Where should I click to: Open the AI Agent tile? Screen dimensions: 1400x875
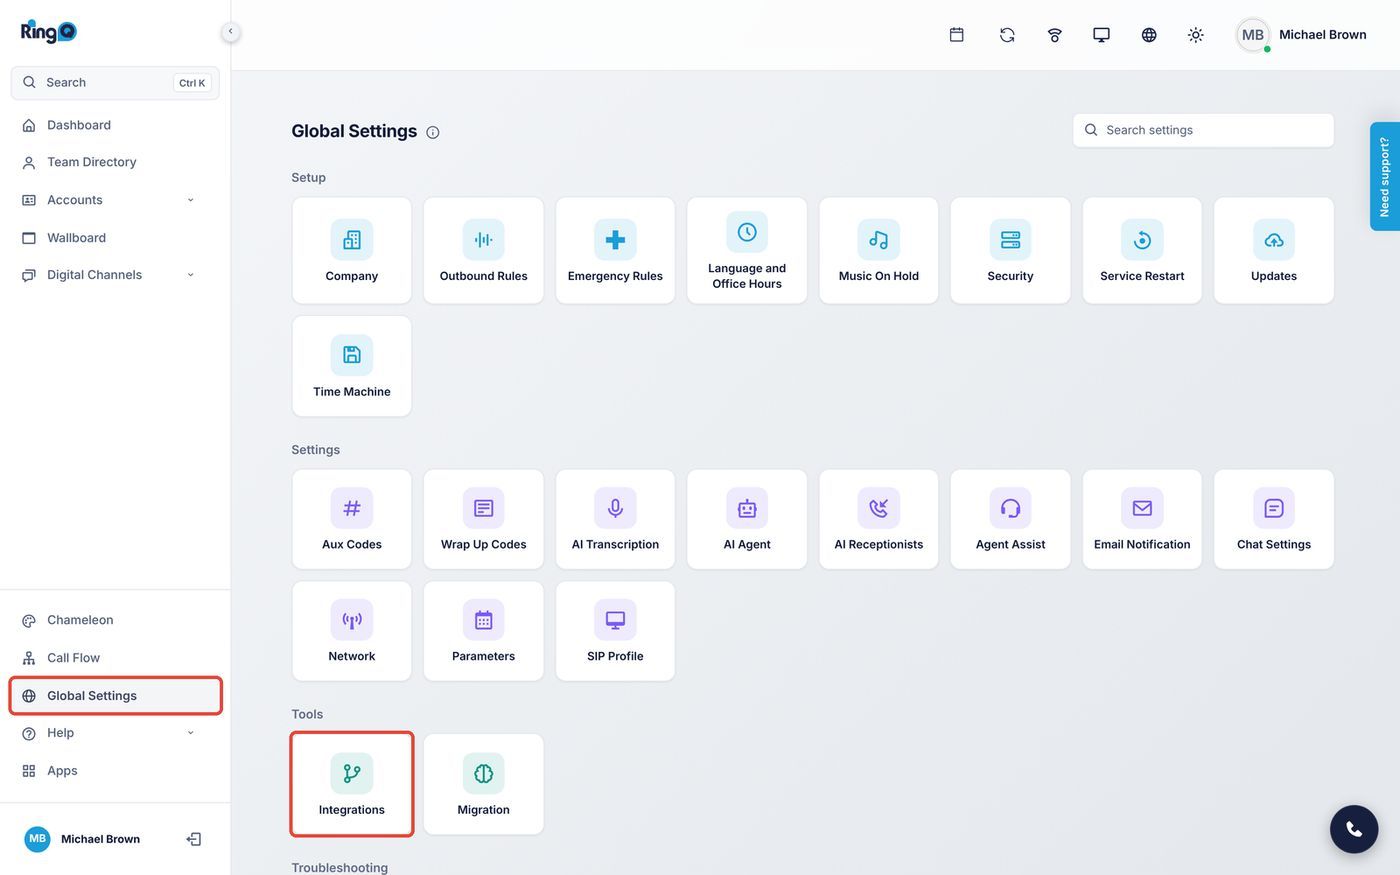747,520
